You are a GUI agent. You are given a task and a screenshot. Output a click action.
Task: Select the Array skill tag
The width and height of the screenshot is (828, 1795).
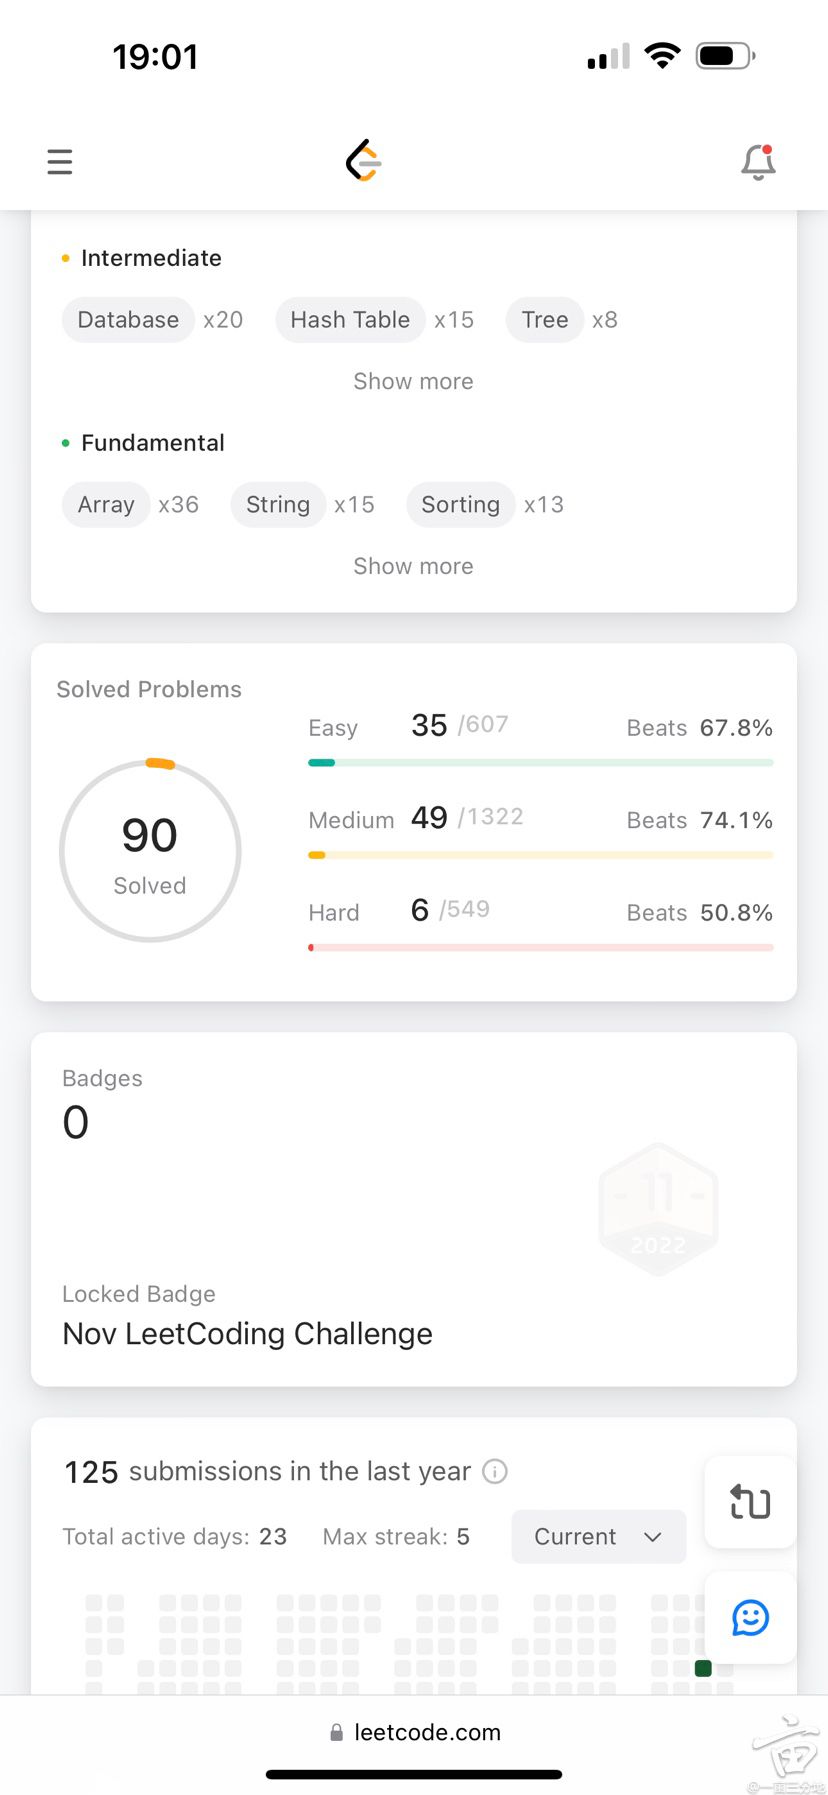pyautogui.click(x=106, y=505)
